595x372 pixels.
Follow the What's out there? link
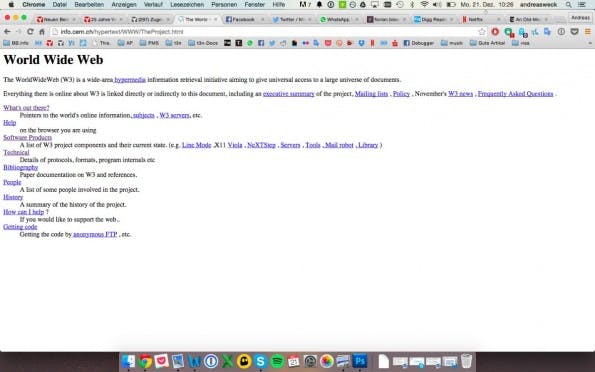(x=26, y=108)
